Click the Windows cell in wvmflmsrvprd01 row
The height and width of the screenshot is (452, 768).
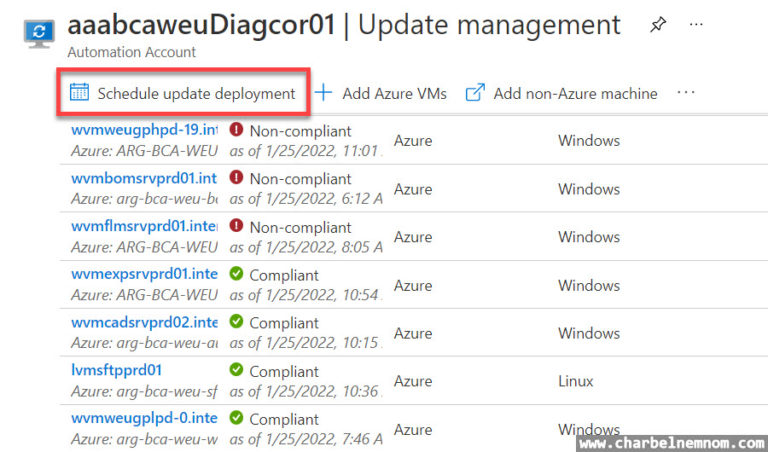(x=589, y=237)
